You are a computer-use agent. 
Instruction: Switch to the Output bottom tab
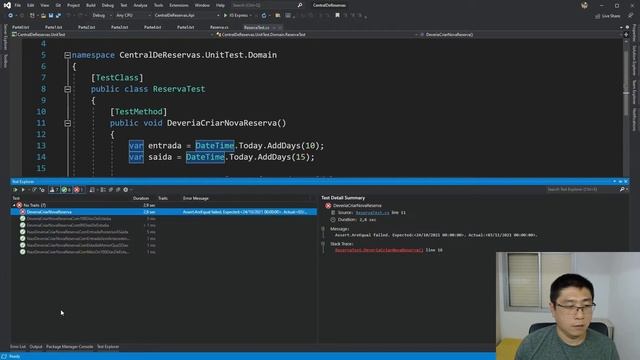pos(36,347)
